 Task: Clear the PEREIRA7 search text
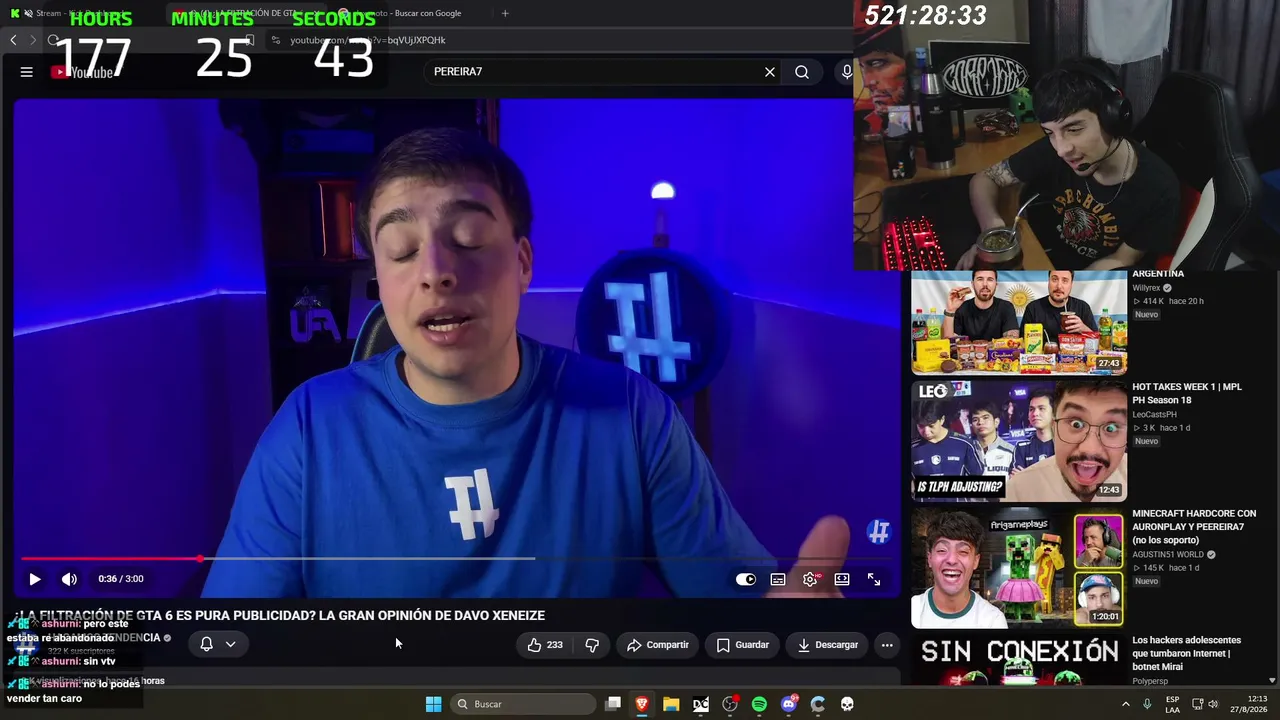click(x=770, y=72)
